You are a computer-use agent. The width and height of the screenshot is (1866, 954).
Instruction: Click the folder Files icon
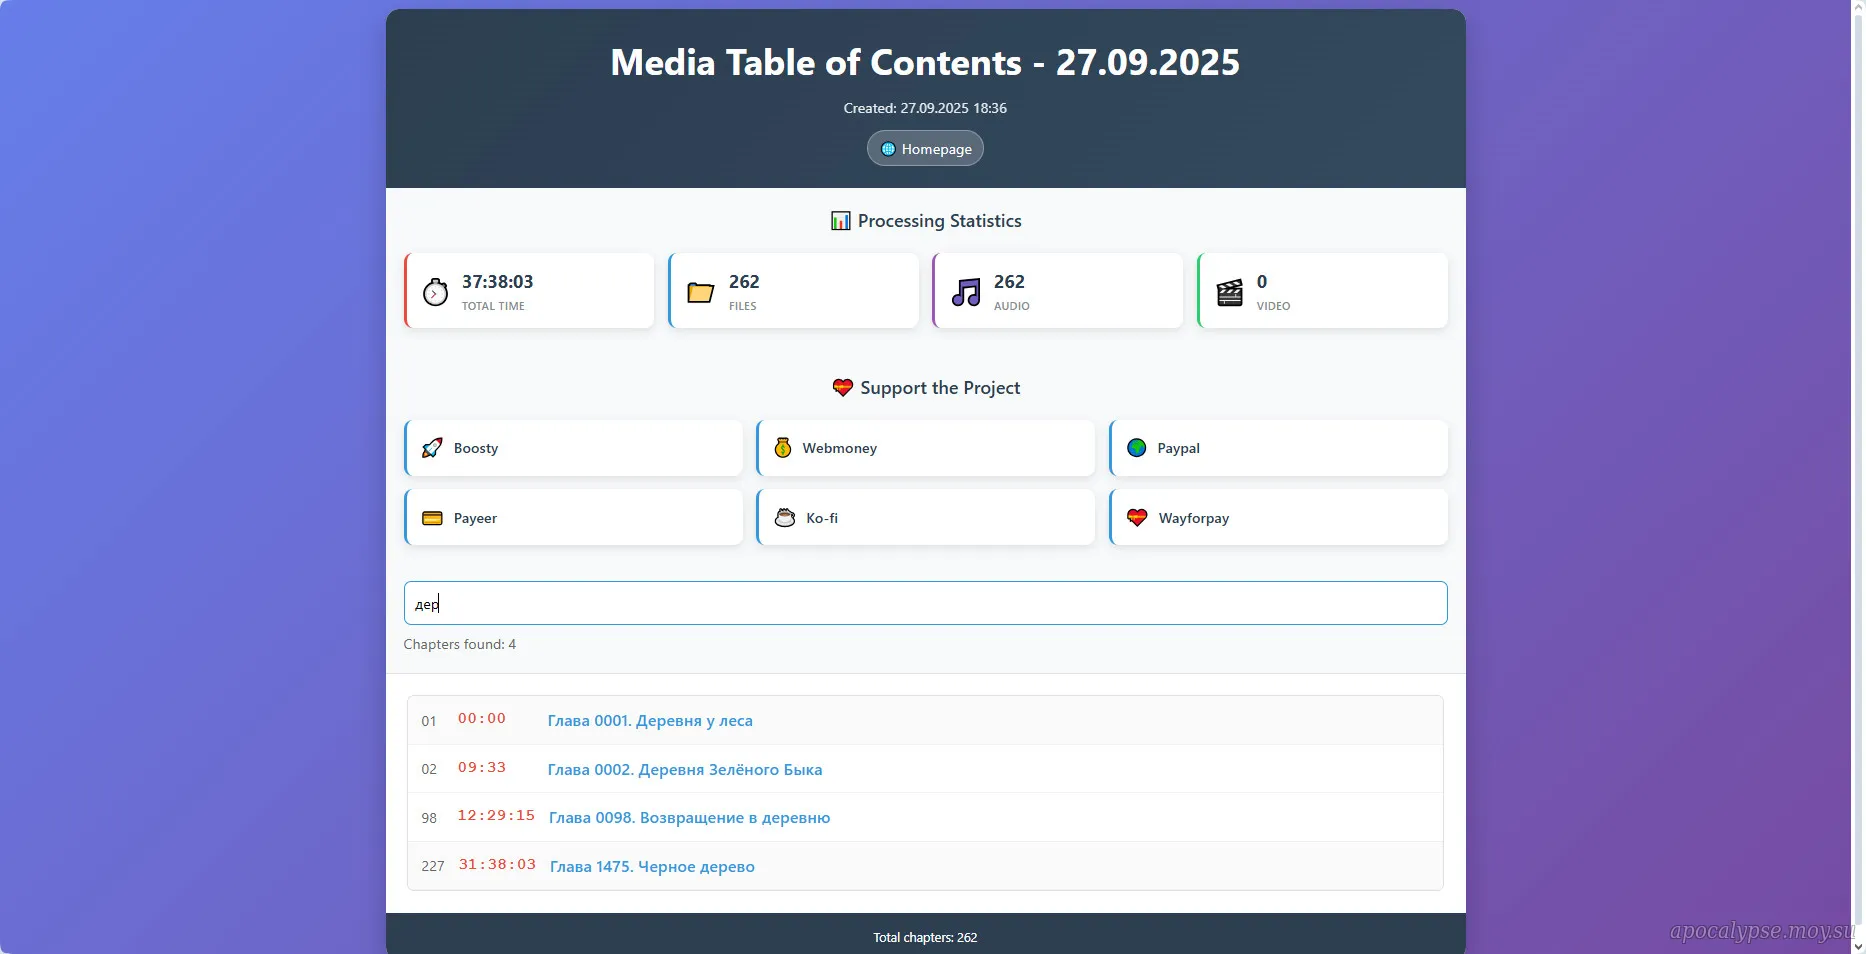point(700,292)
